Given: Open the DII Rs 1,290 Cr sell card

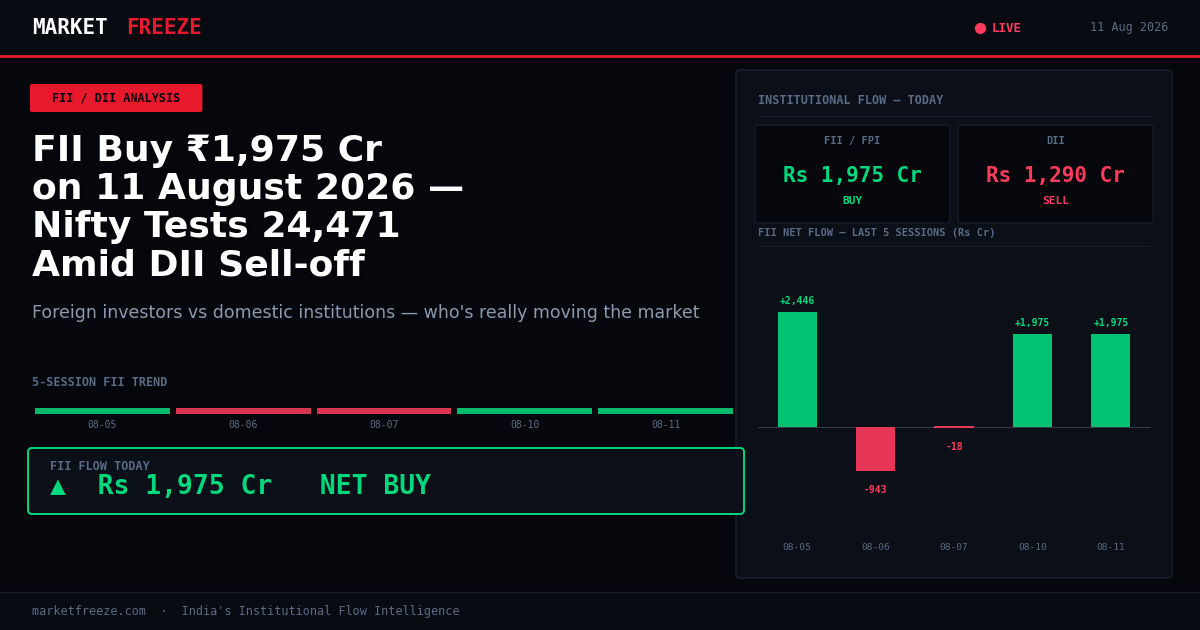Looking at the screenshot, I should click(1055, 173).
